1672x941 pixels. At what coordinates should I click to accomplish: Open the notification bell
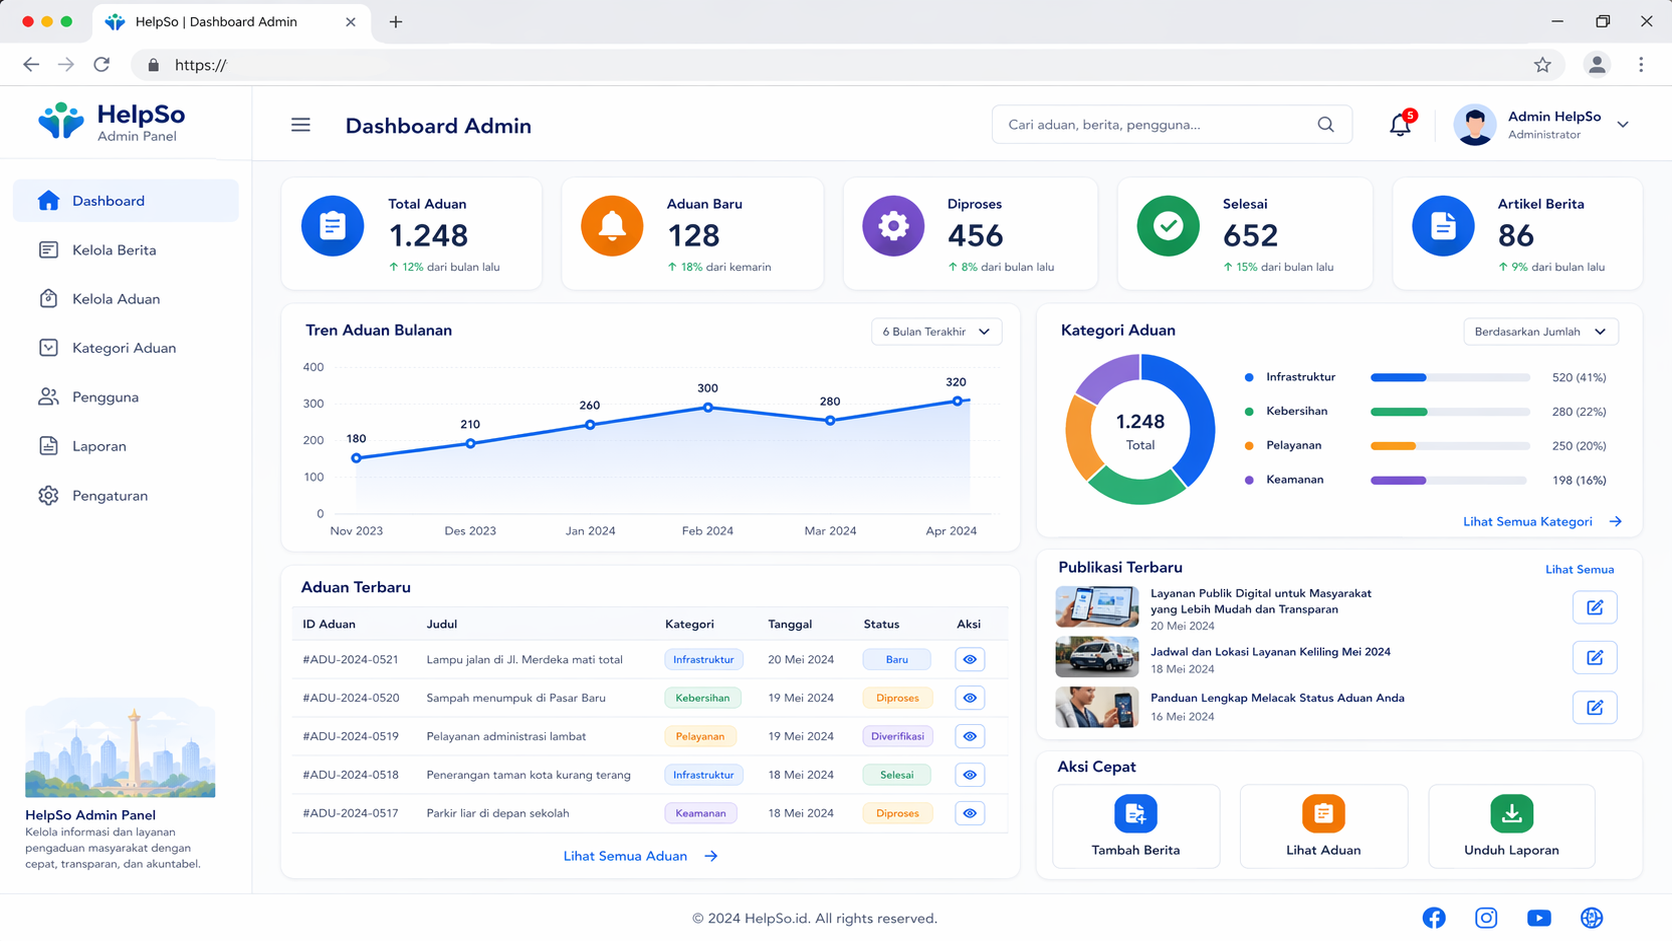click(x=1400, y=125)
